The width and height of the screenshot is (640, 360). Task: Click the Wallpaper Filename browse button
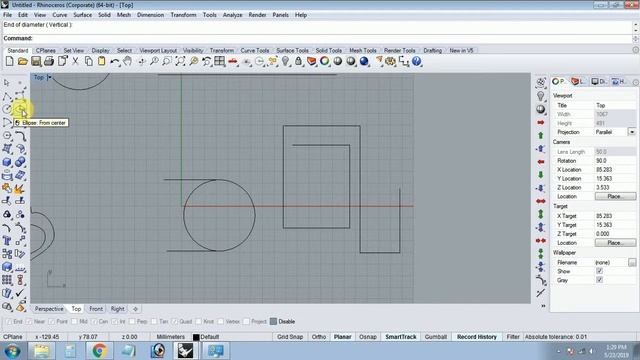[632, 262]
